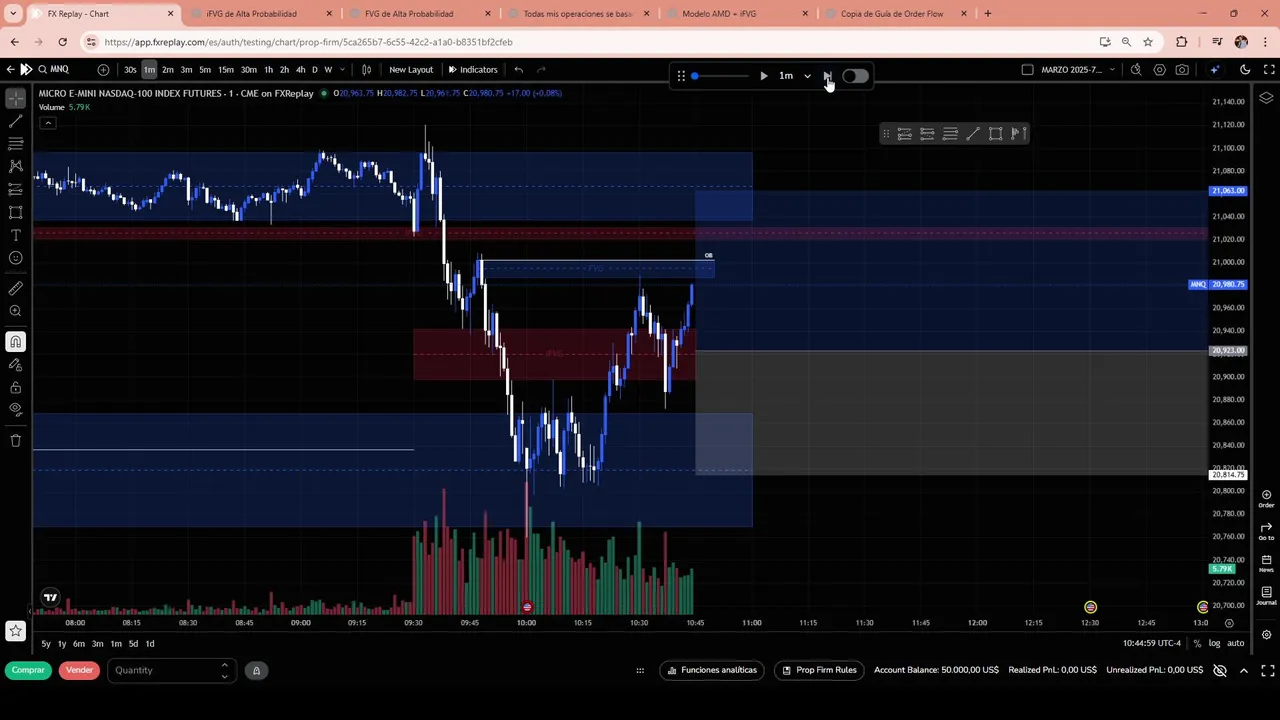Open Funciones analíticas panel

coord(712,670)
